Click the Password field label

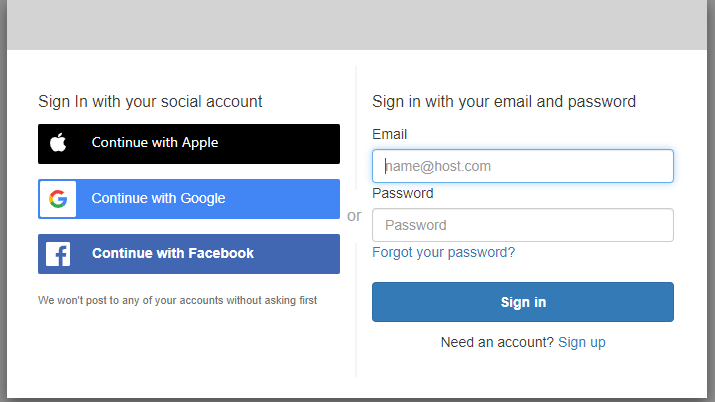tap(402, 193)
